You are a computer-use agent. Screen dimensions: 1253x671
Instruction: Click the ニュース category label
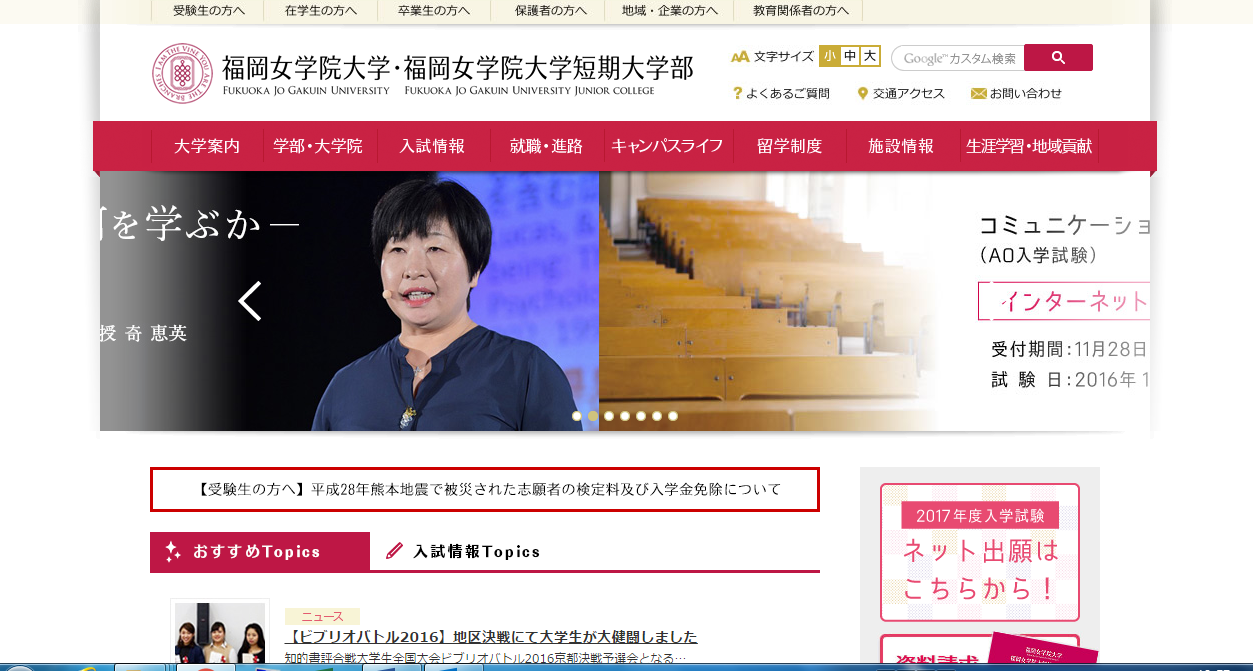[322, 617]
